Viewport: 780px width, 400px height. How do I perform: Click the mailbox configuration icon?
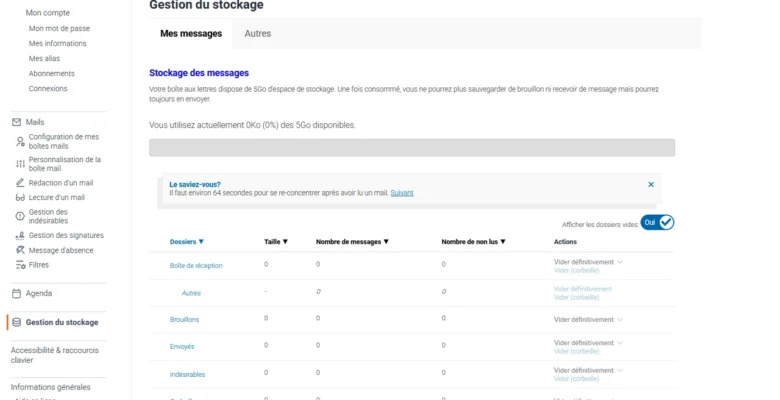point(20,141)
